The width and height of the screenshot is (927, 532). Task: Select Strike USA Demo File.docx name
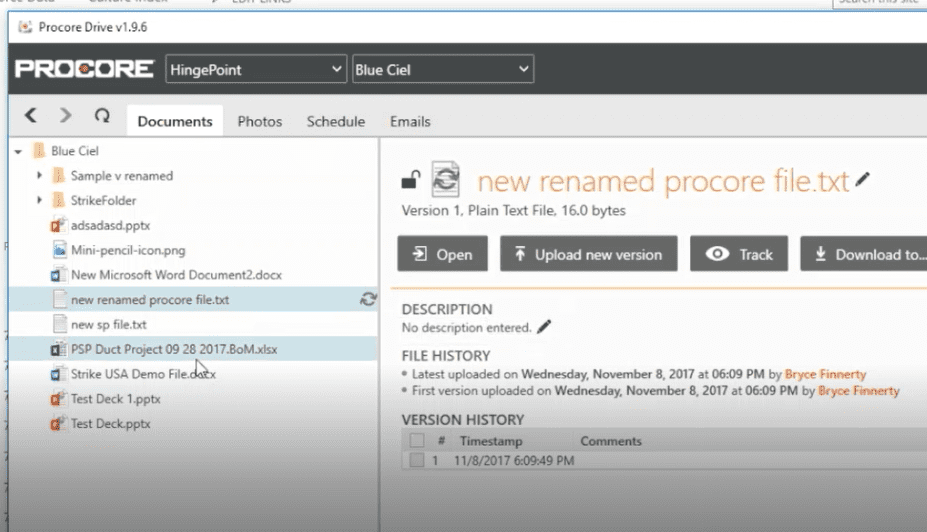point(143,374)
